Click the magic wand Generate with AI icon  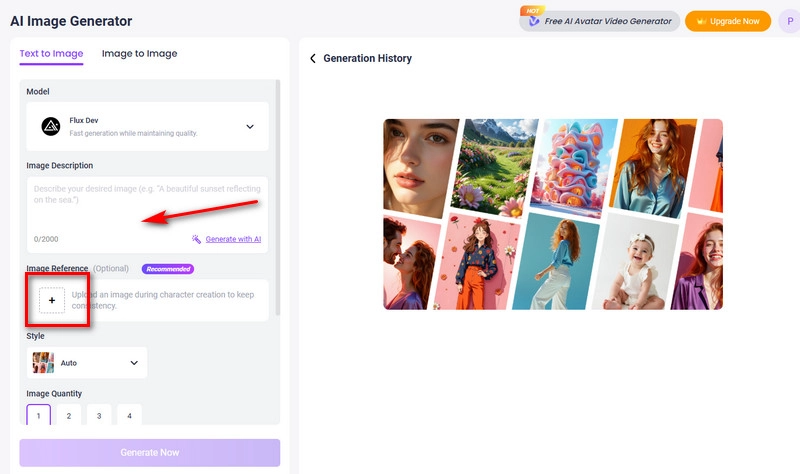(197, 239)
